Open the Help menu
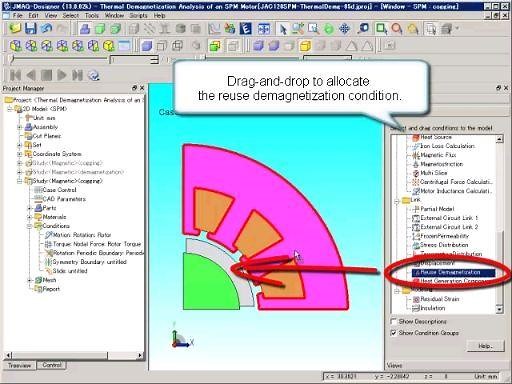512x384 pixels. click(159, 15)
